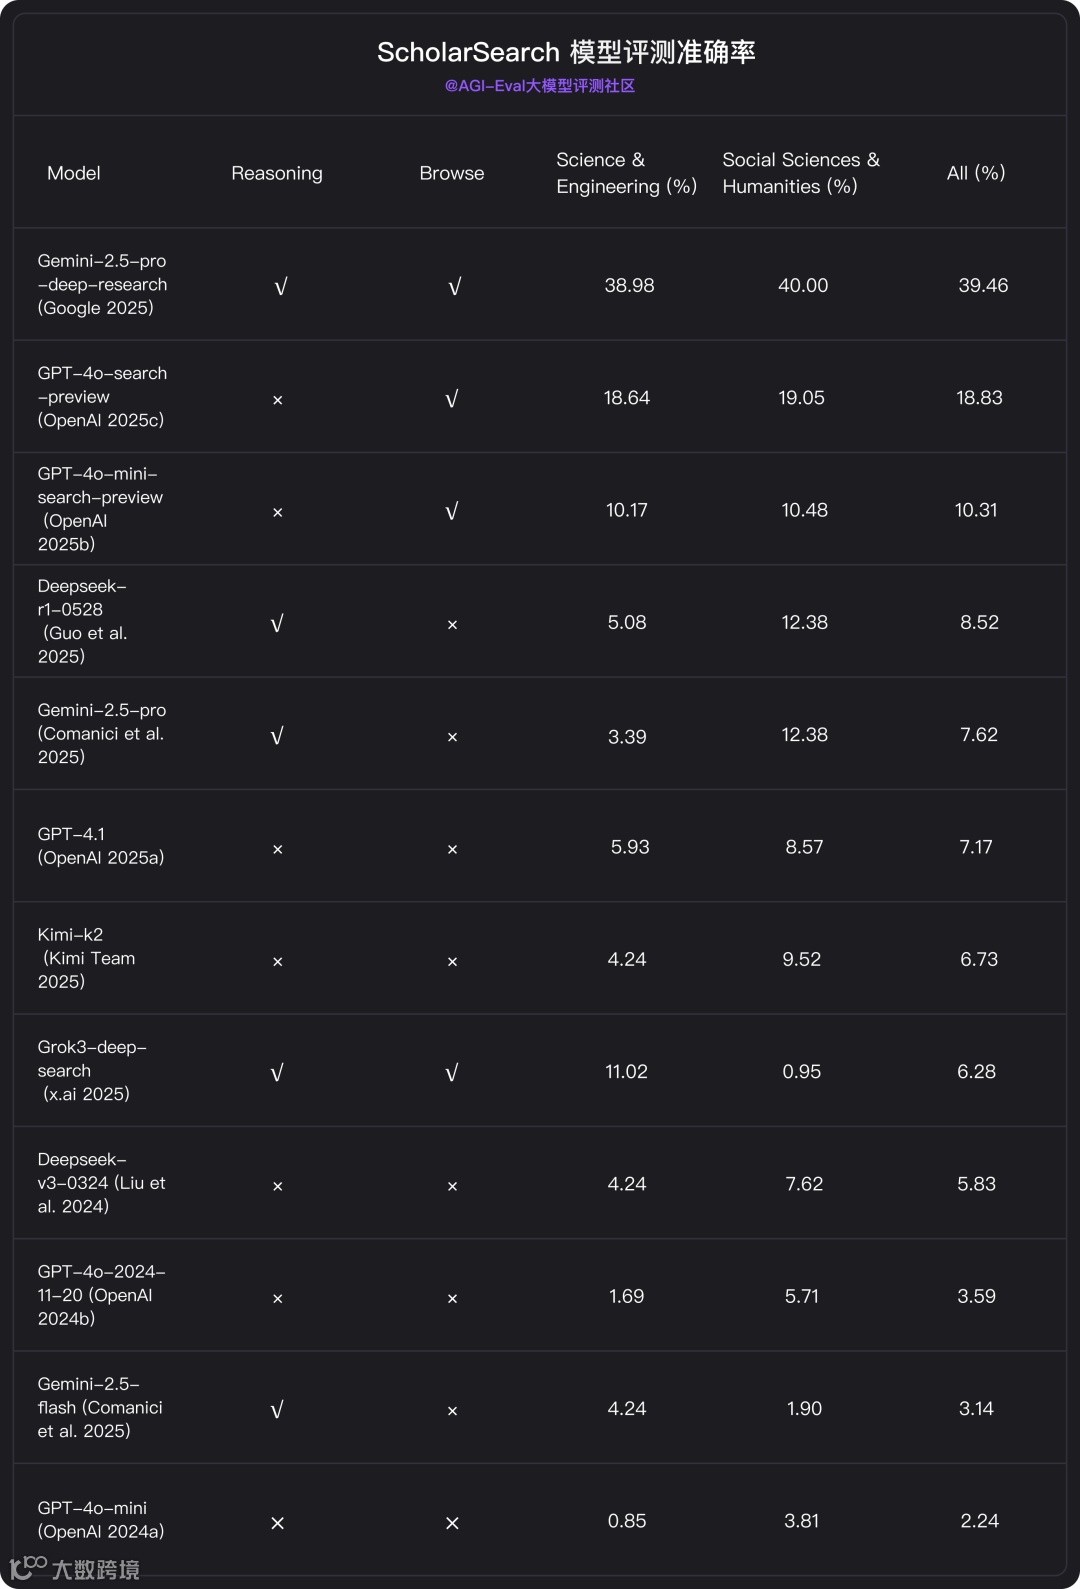The image size is (1080, 1589).
Task: Click the Browse checkmark for Grok3-deep-search
Action: 452,1073
